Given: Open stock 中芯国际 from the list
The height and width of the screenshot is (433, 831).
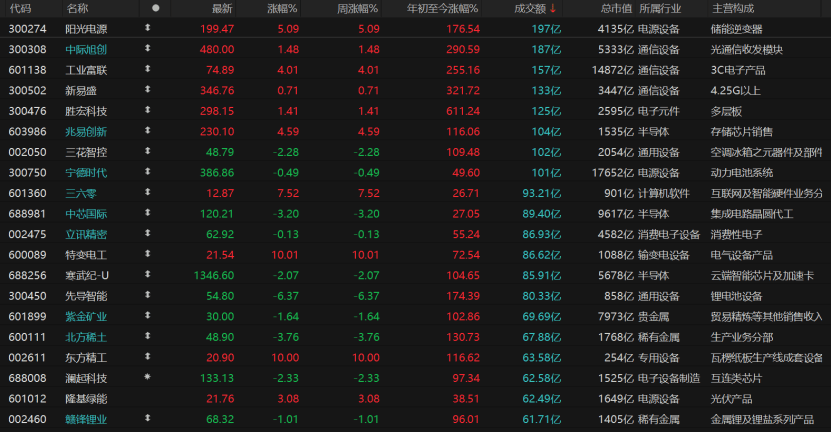Looking at the screenshot, I should (86, 213).
